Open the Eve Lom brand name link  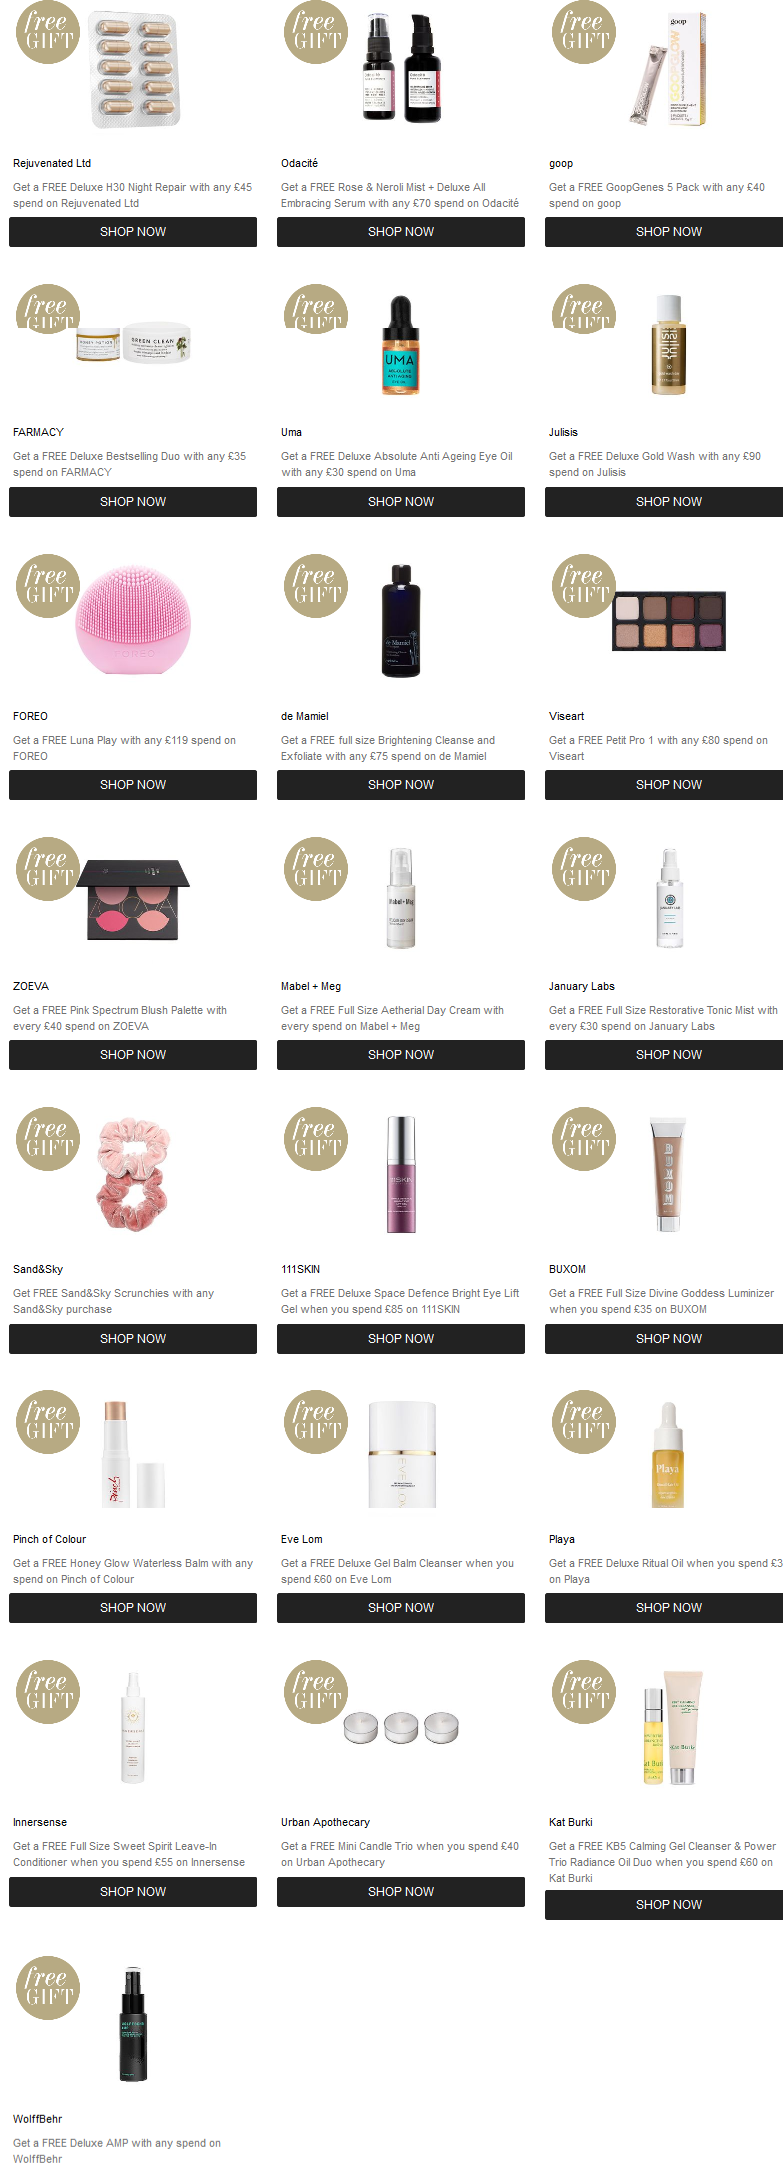pyautogui.click(x=302, y=1539)
